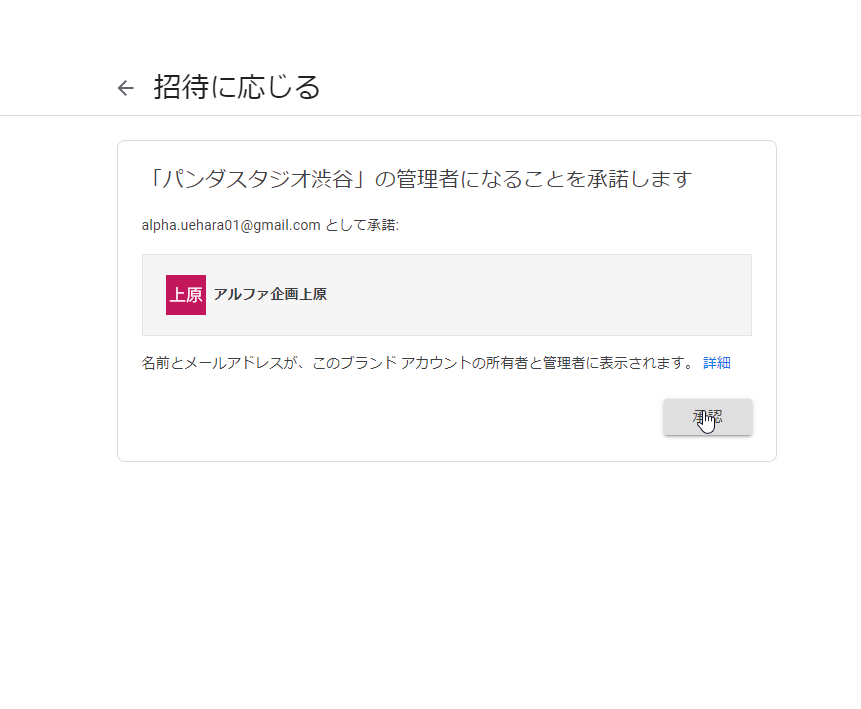This screenshot has width=861, height=709.
Task: Click the パンダスタジオ渋谷 name in heading
Action: pyautogui.click(x=258, y=179)
